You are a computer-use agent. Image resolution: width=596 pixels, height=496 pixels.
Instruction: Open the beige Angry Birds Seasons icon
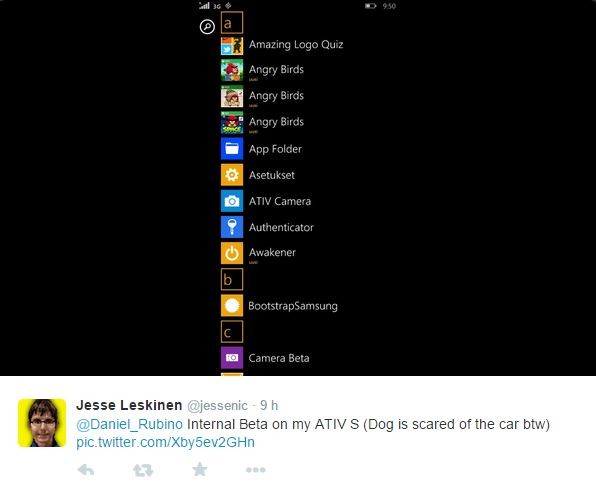(x=232, y=97)
